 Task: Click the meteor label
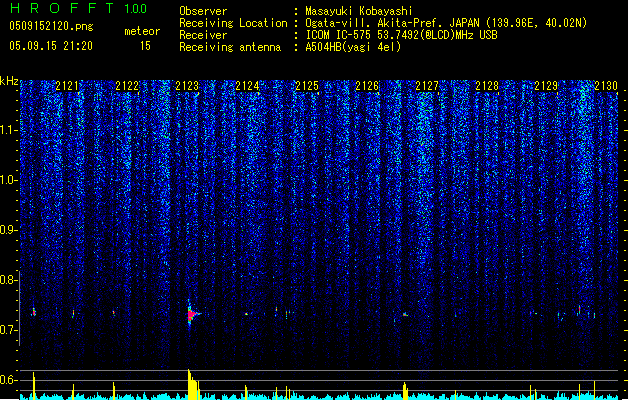pyautogui.click(x=142, y=31)
